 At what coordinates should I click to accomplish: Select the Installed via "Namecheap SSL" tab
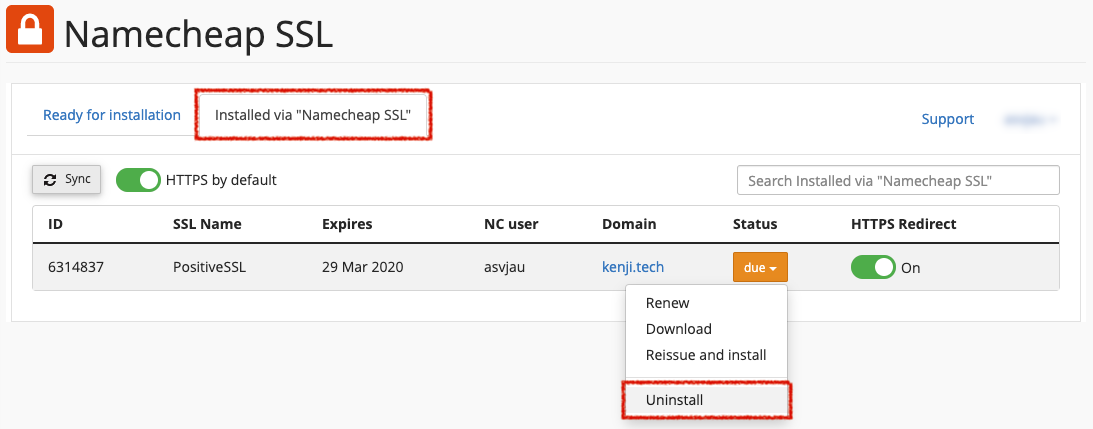312,115
